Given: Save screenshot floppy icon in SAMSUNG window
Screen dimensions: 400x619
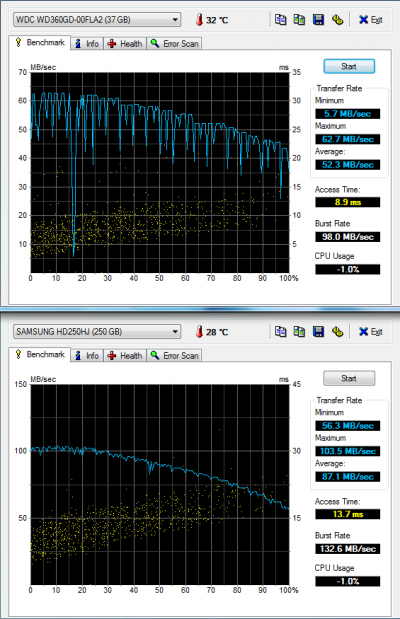Looking at the screenshot, I should point(318,332).
